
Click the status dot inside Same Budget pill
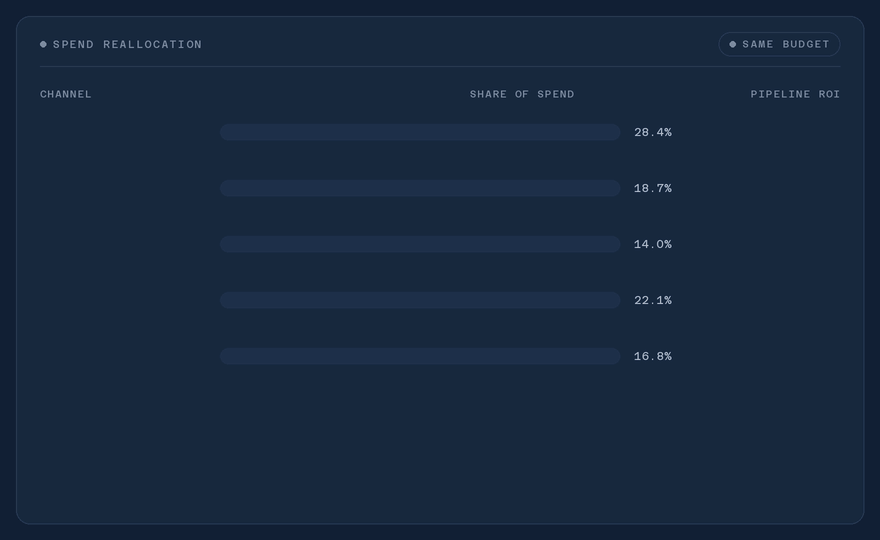[732, 44]
